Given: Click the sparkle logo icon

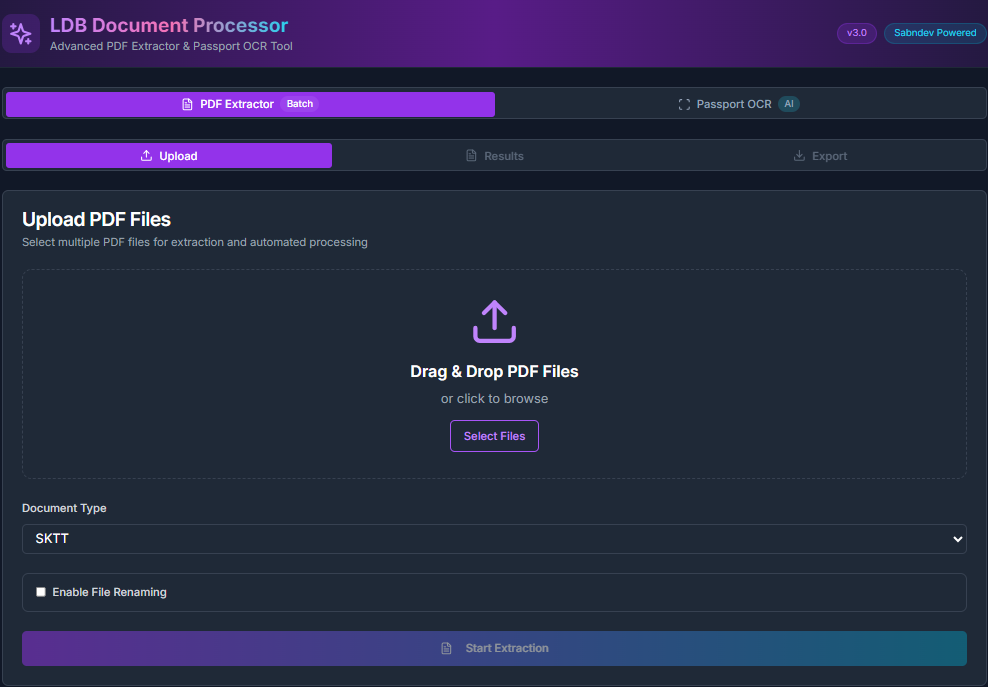Looking at the screenshot, I should pos(21,33).
